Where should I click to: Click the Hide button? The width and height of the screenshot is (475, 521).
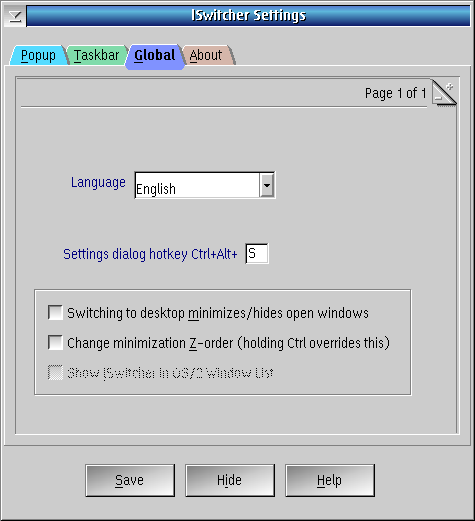click(230, 480)
